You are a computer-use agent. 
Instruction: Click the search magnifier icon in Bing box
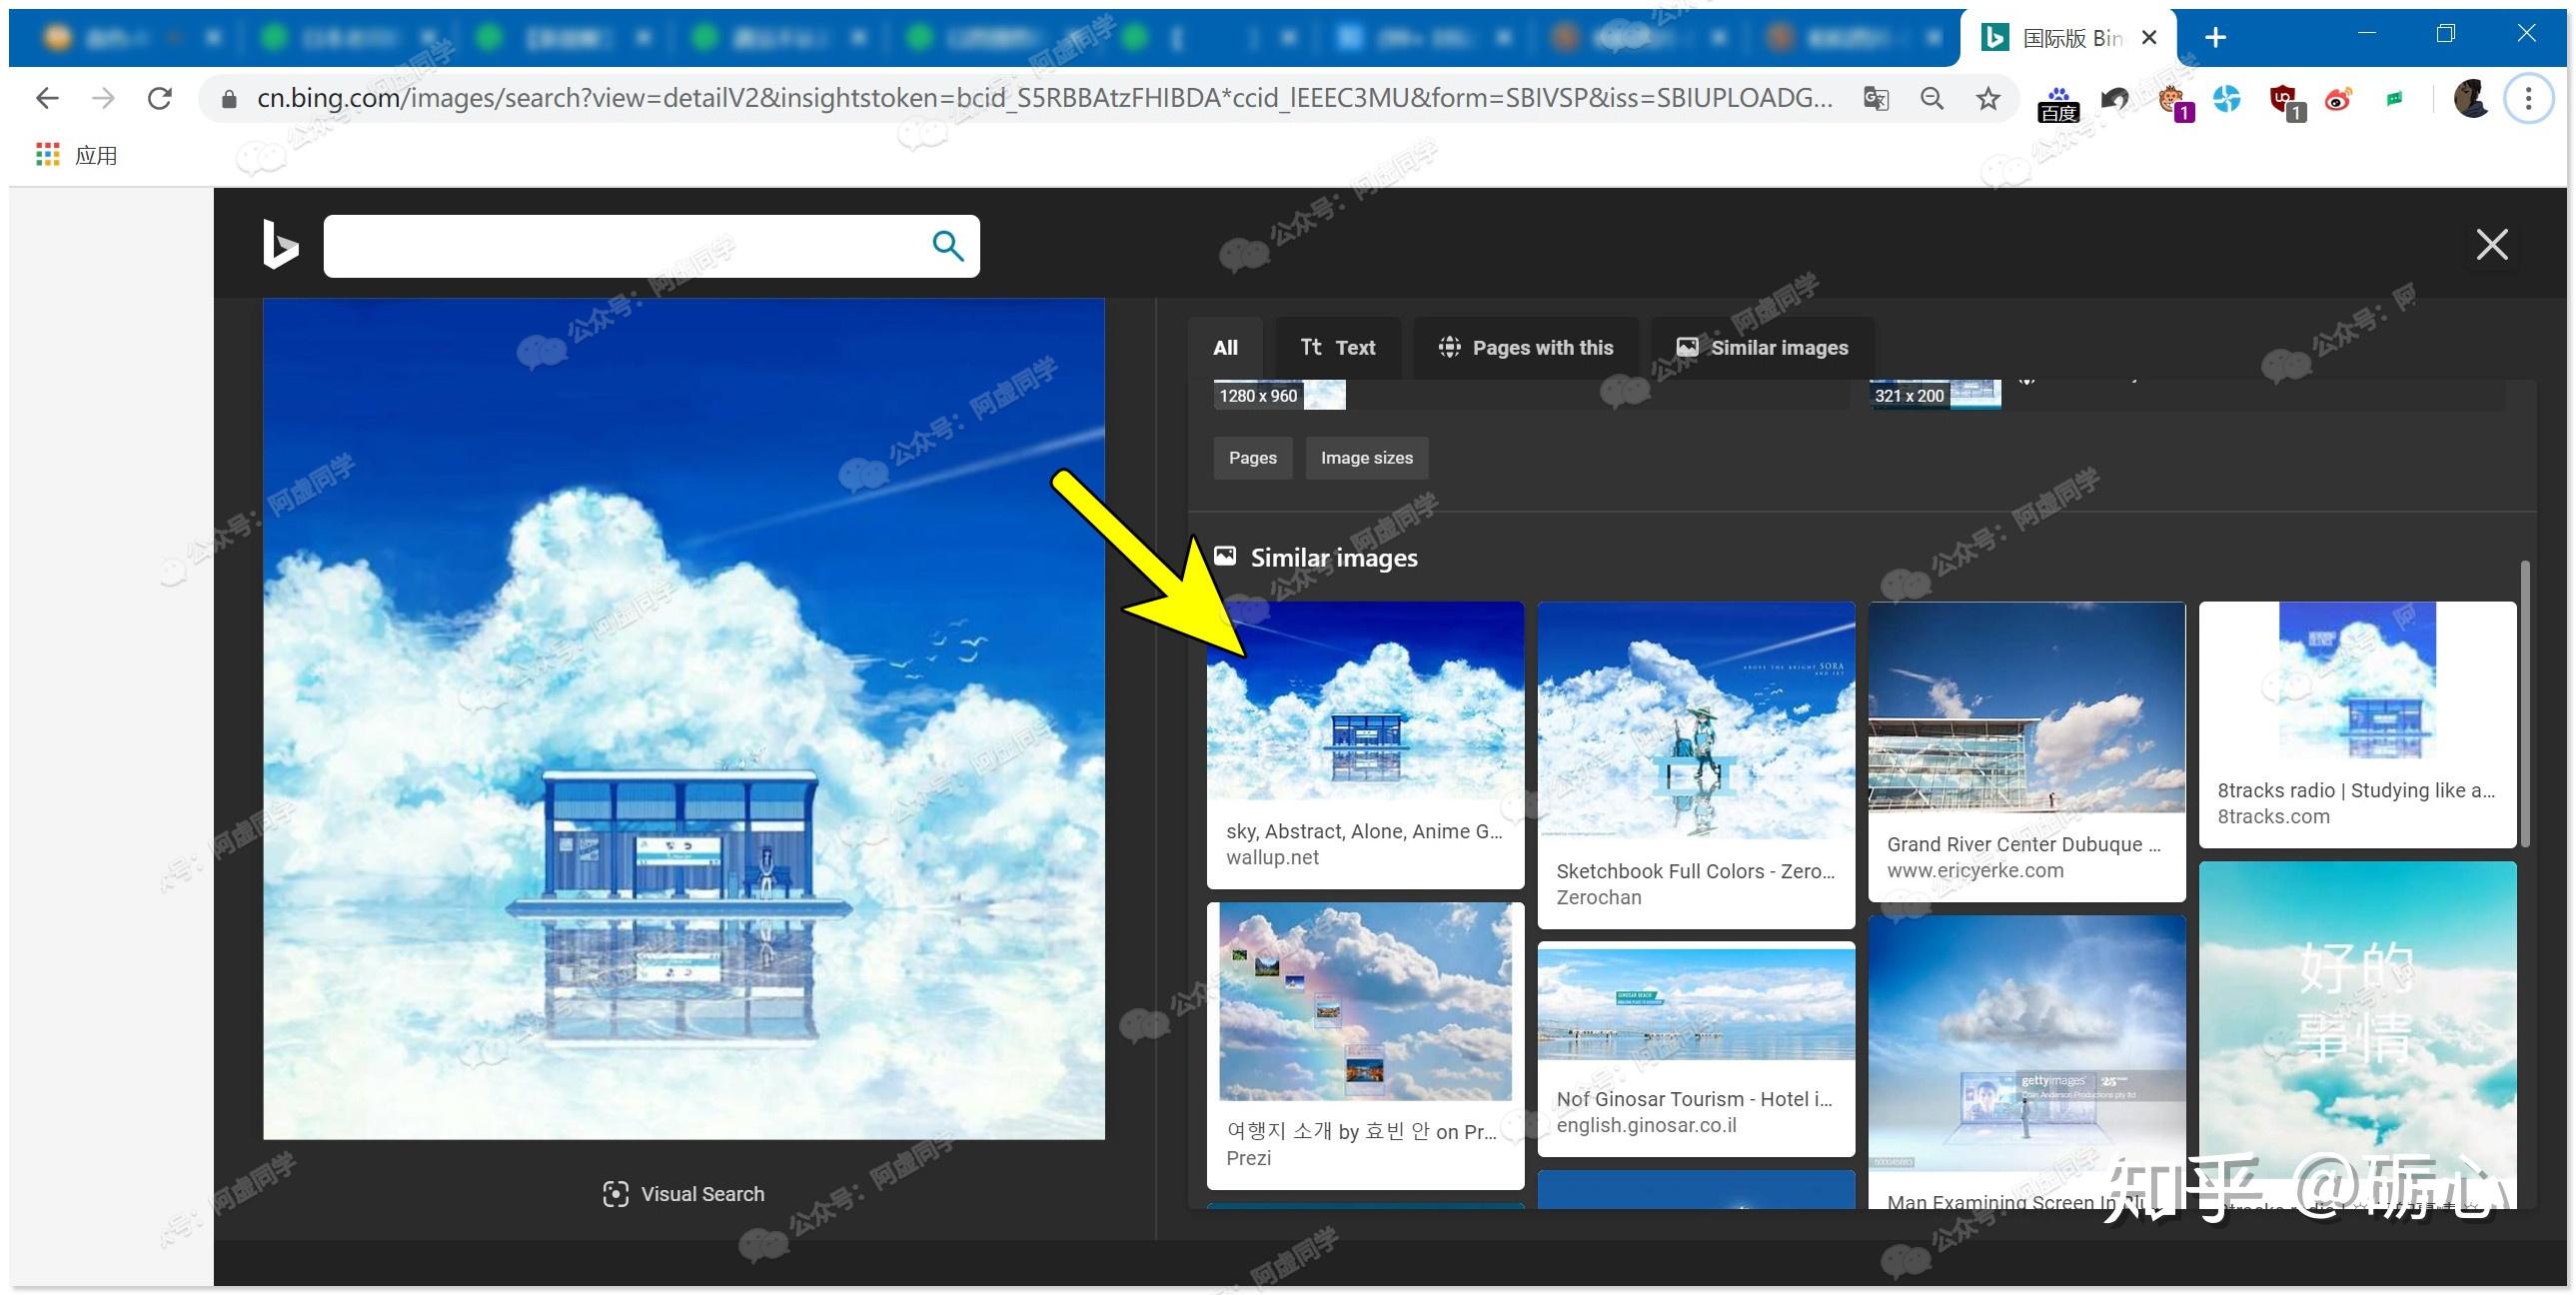pyautogui.click(x=947, y=245)
